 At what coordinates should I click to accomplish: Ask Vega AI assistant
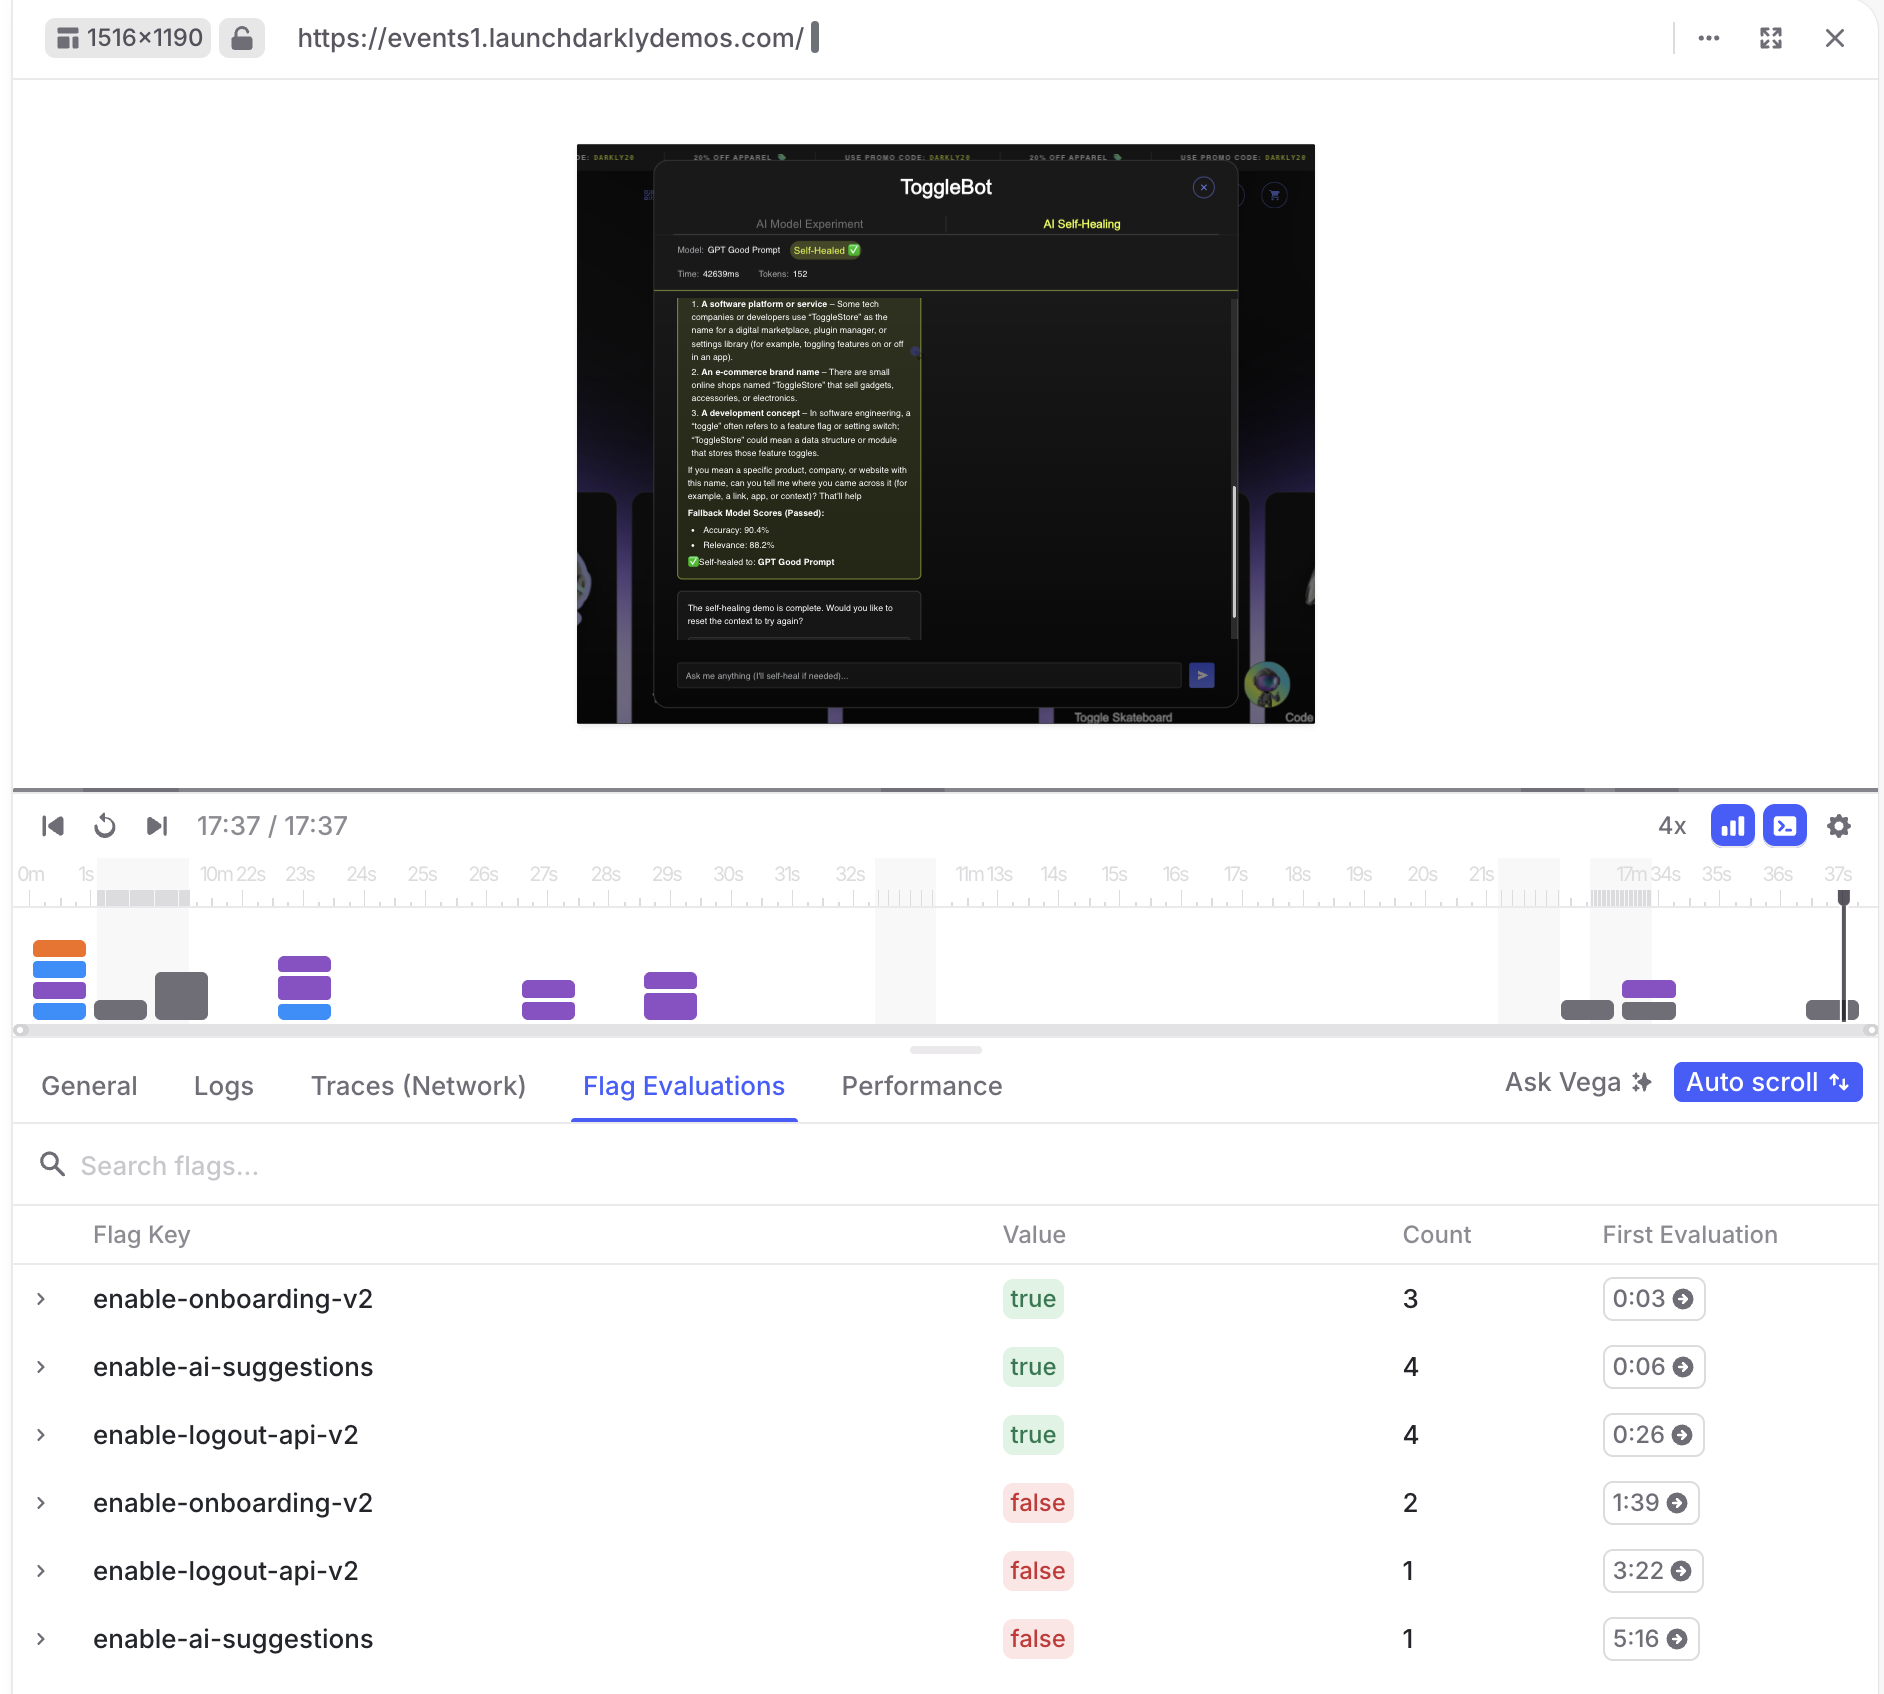(1577, 1082)
